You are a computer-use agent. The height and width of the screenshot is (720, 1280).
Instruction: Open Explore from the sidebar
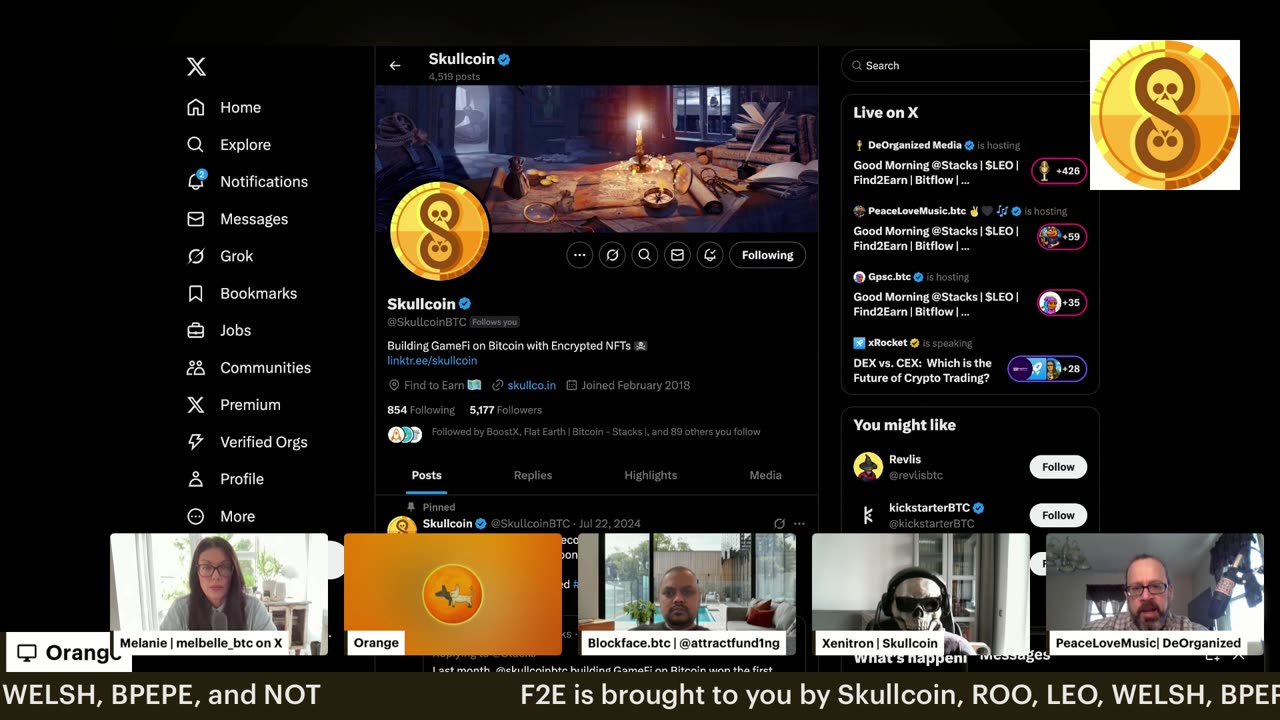pyautogui.click(x=245, y=144)
